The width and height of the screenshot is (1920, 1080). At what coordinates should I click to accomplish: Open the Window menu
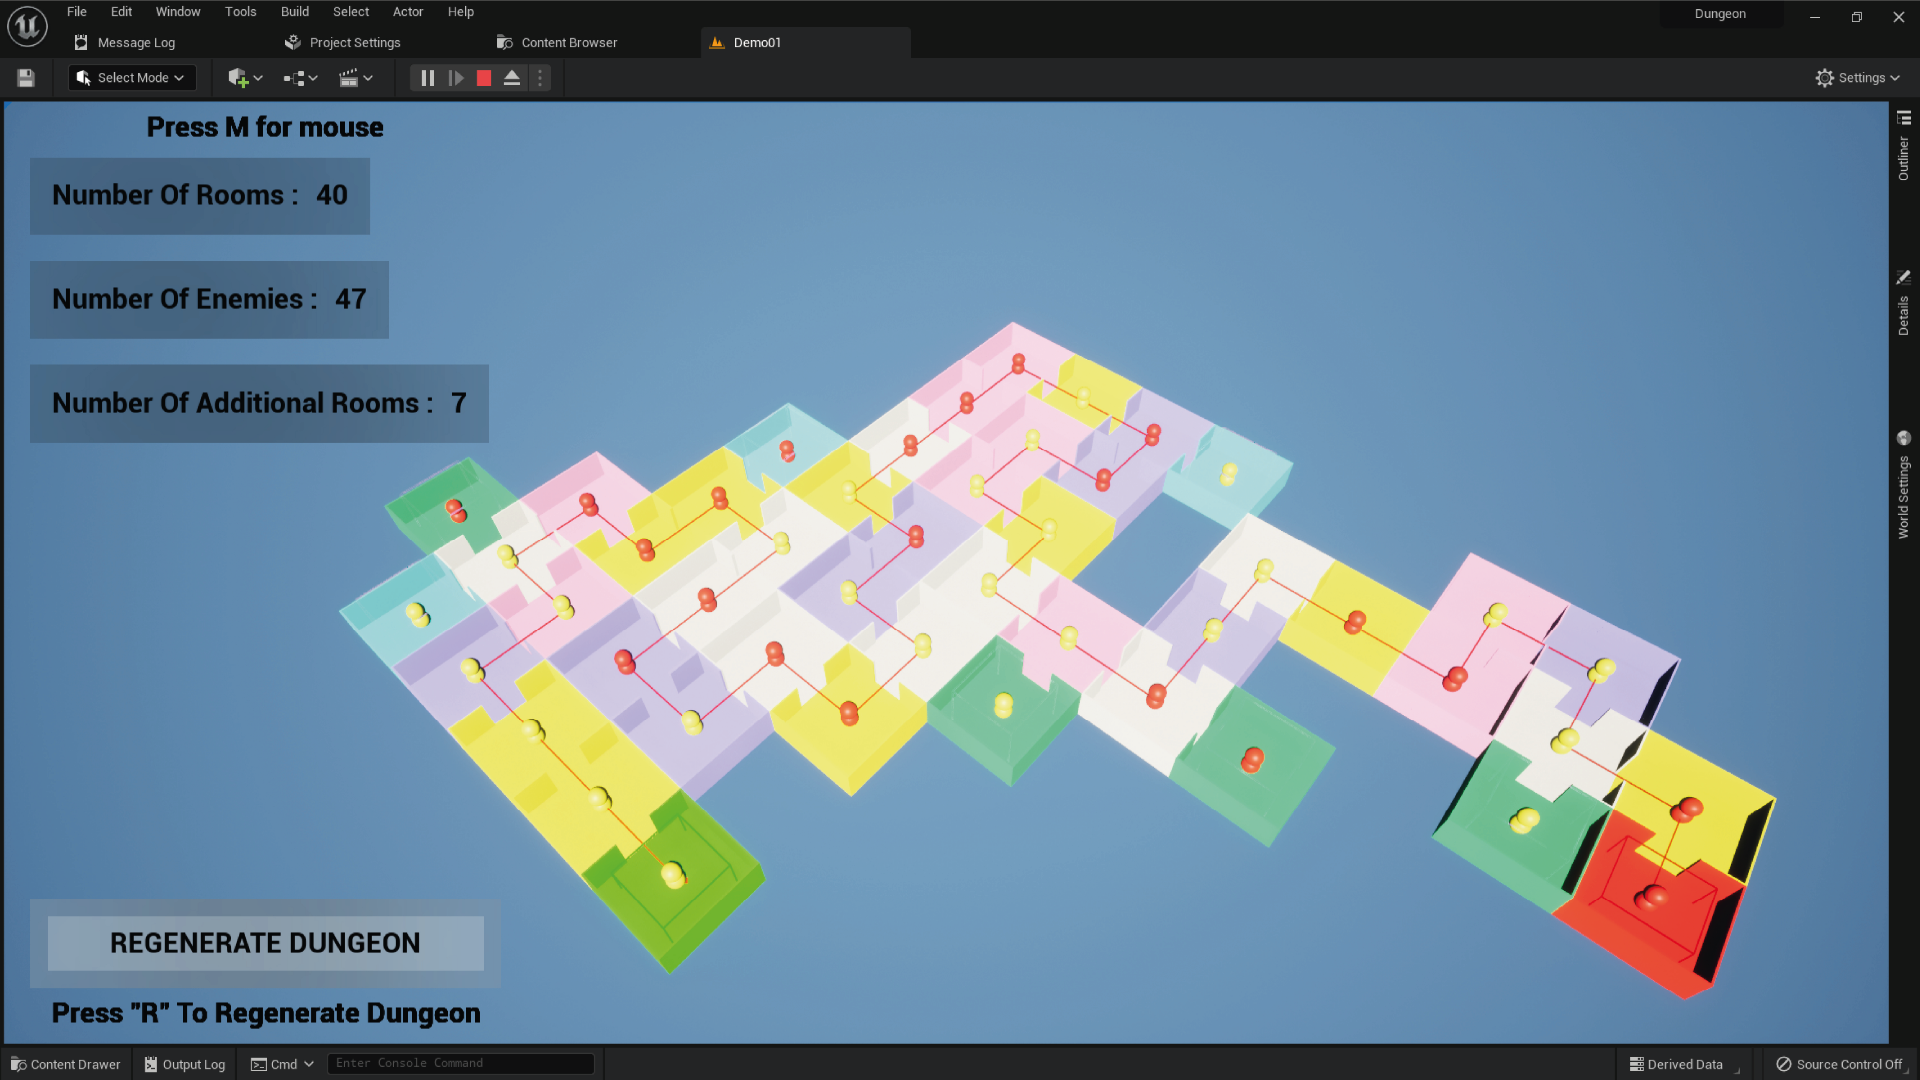pyautogui.click(x=178, y=11)
